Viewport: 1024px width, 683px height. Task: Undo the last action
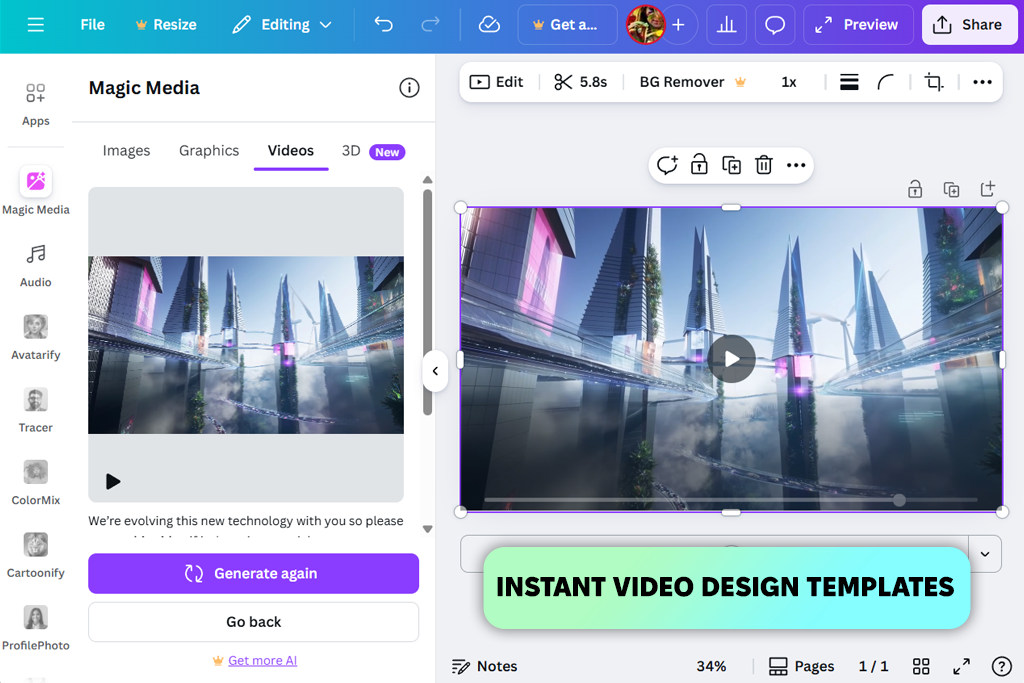coord(383,25)
